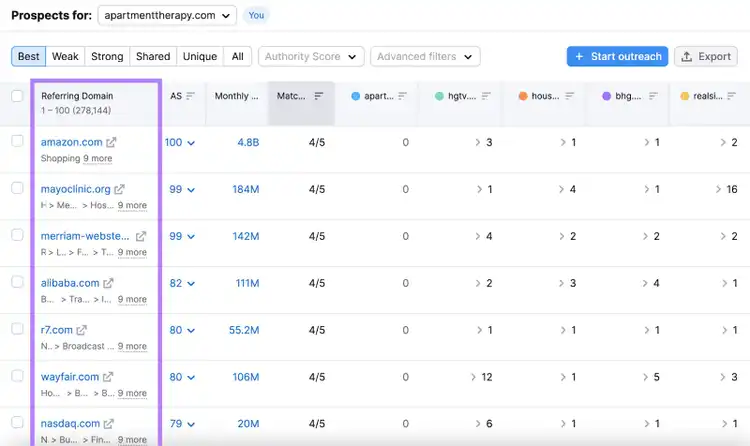The image size is (750, 446).
Task: Open nasdaq.com external link icon
Action: coord(109,424)
